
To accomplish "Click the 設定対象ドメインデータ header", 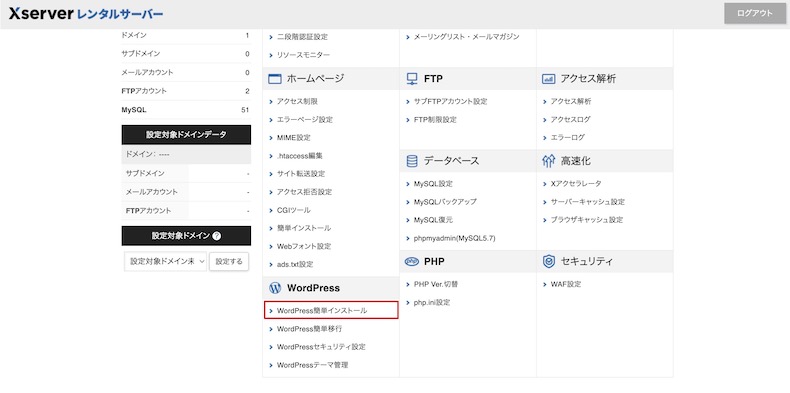I will [x=186, y=135].
